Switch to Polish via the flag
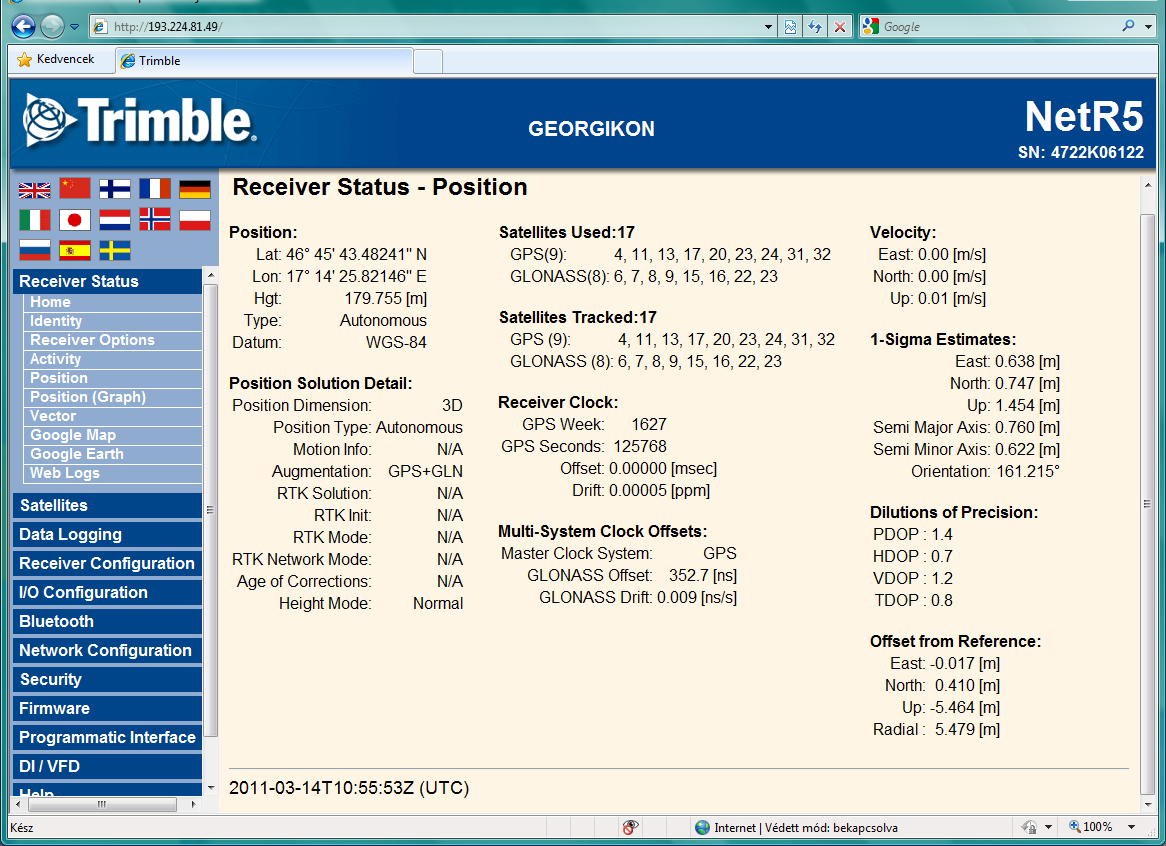The width and height of the screenshot is (1166, 846). click(x=195, y=220)
